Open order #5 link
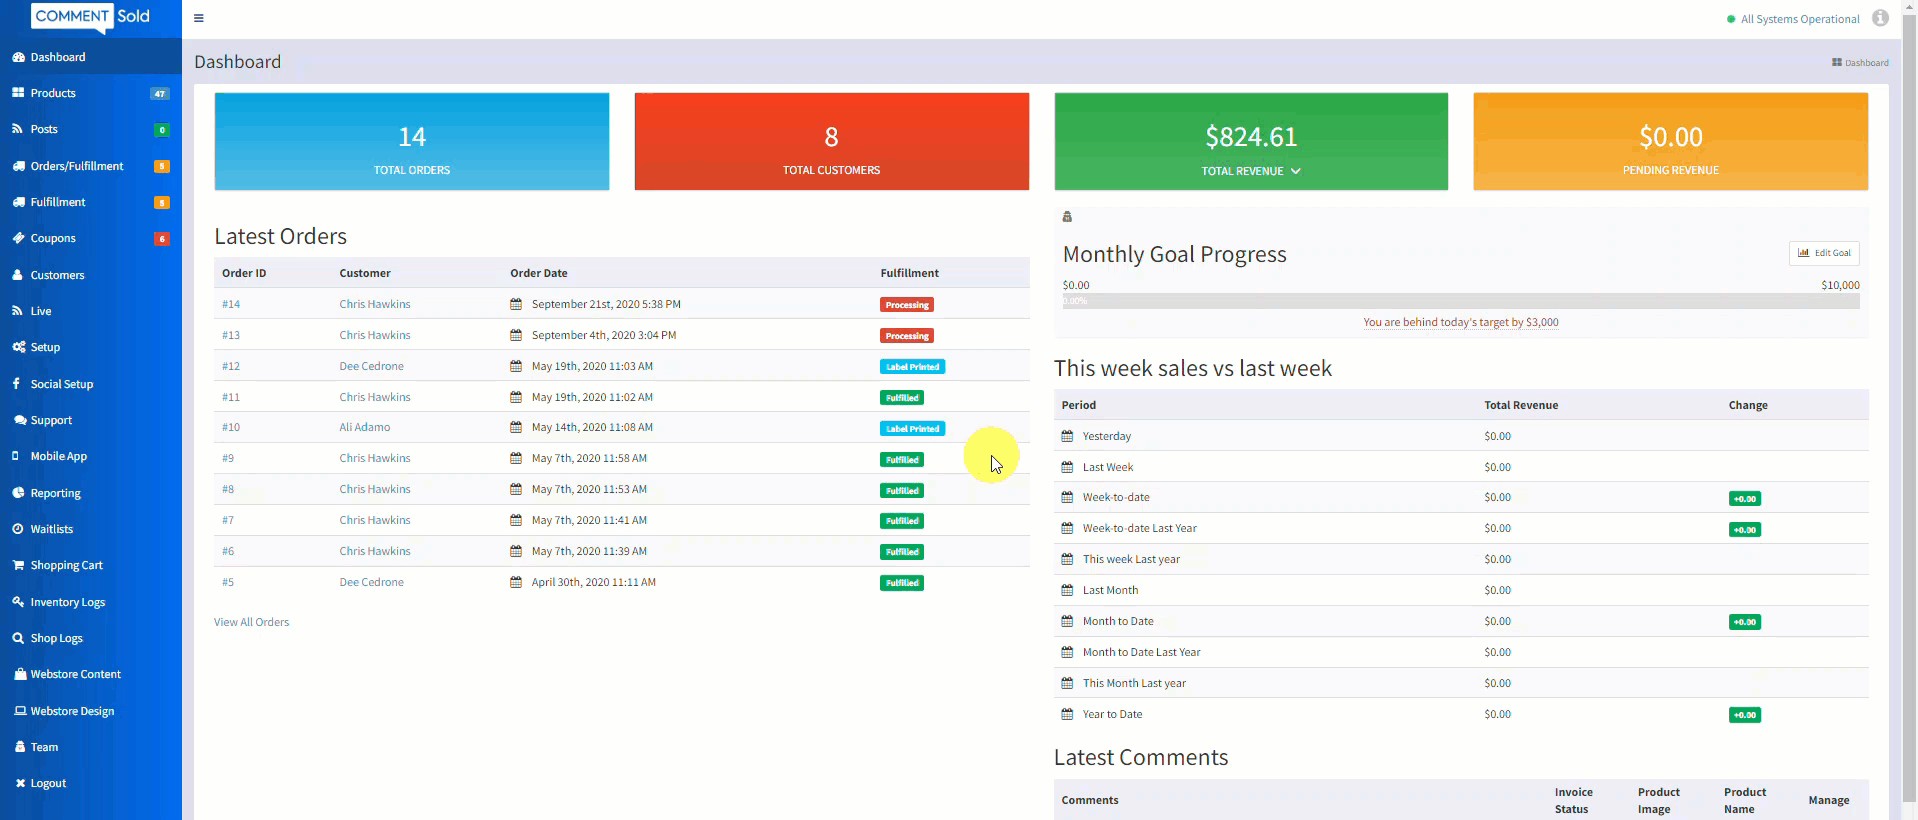Viewport: 1918px width, 820px height. point(228,582)
